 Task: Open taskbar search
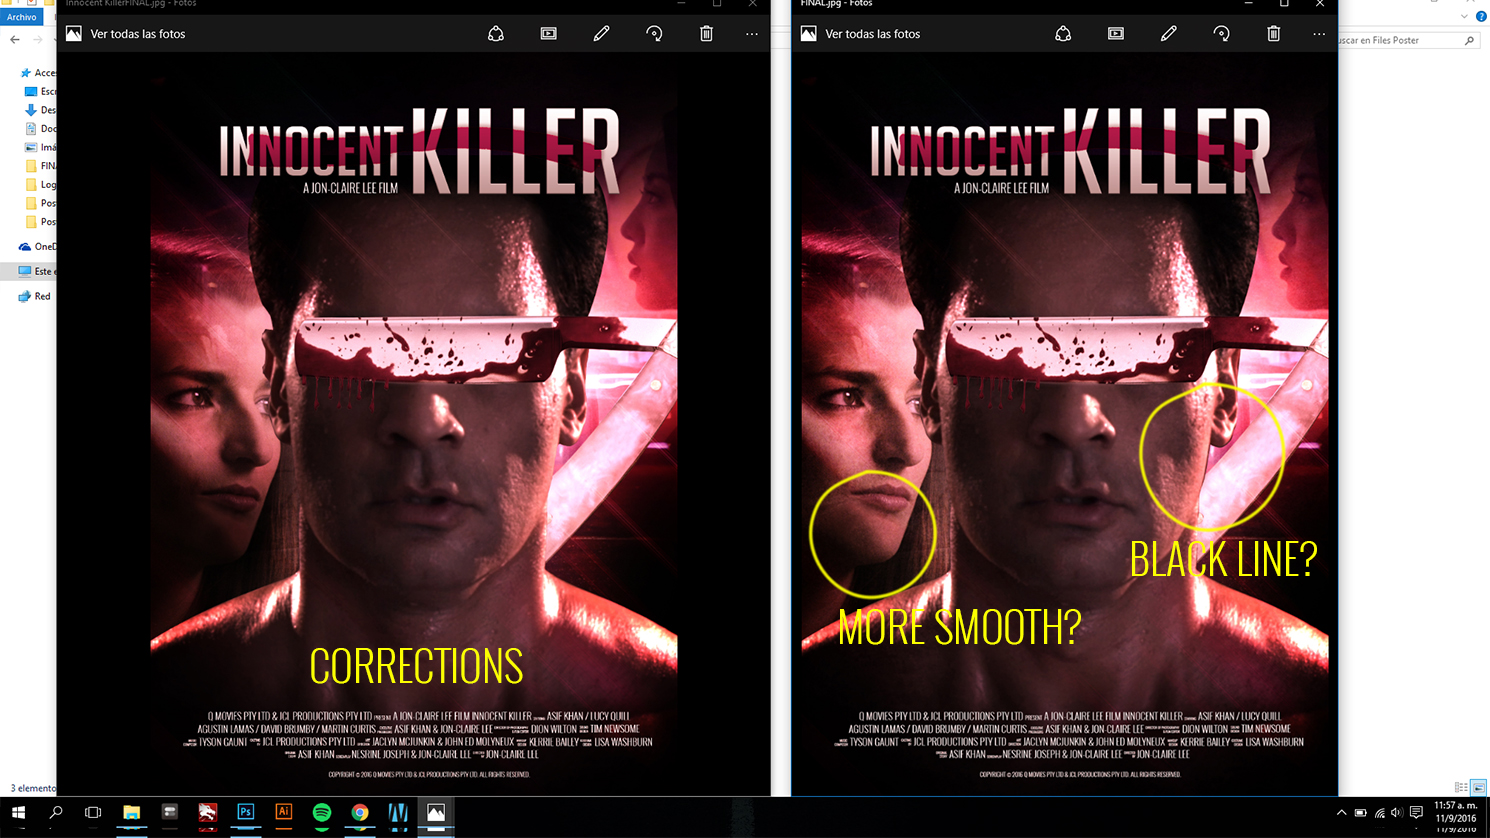click(x=56, y=813)
